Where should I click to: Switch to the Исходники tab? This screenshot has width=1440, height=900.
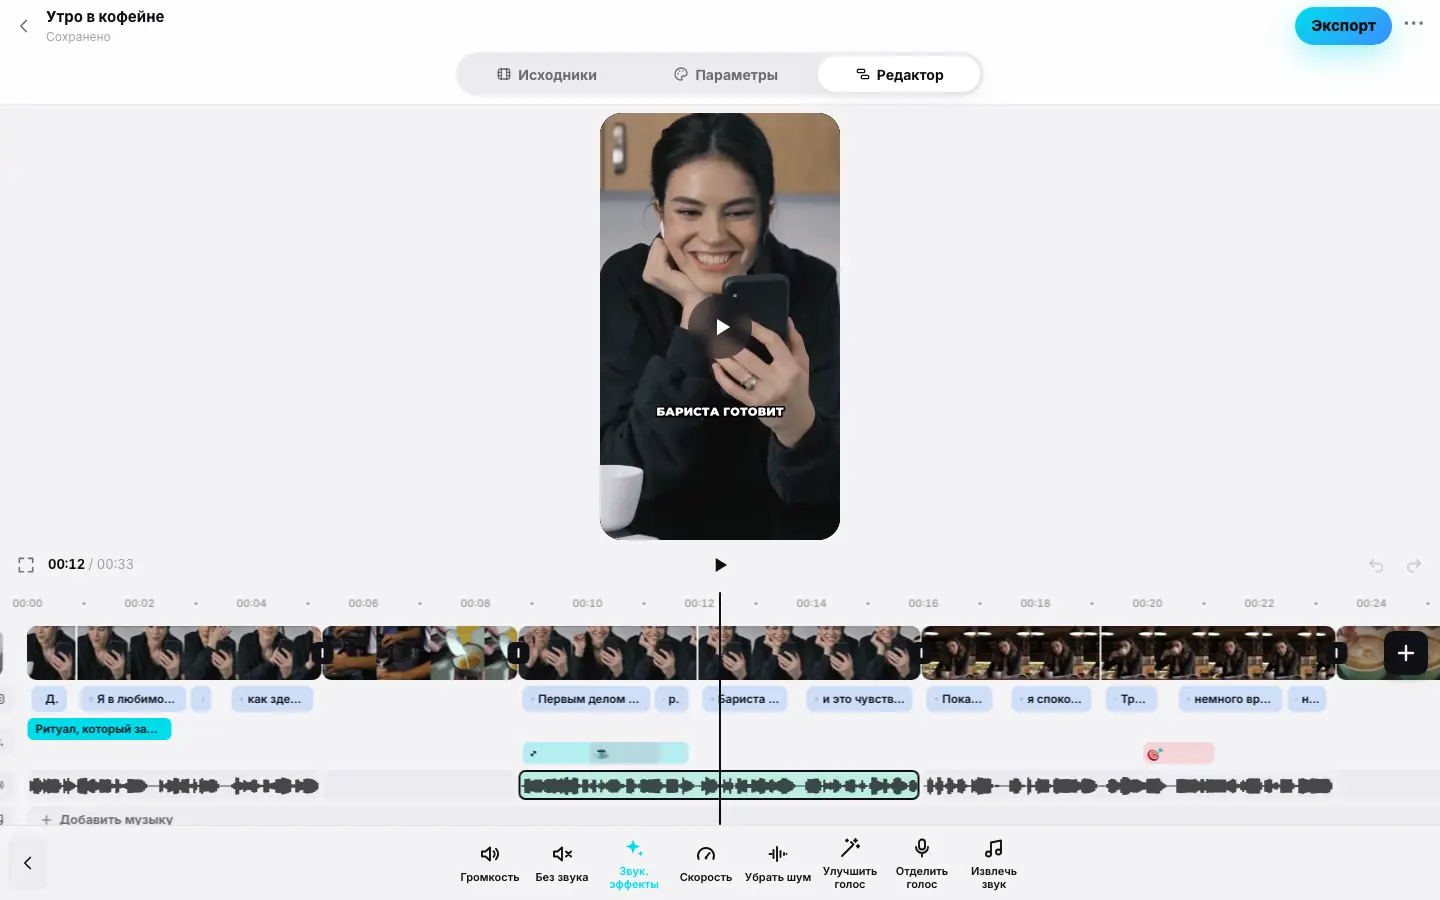pyautogui.click(x=547, y=75)
